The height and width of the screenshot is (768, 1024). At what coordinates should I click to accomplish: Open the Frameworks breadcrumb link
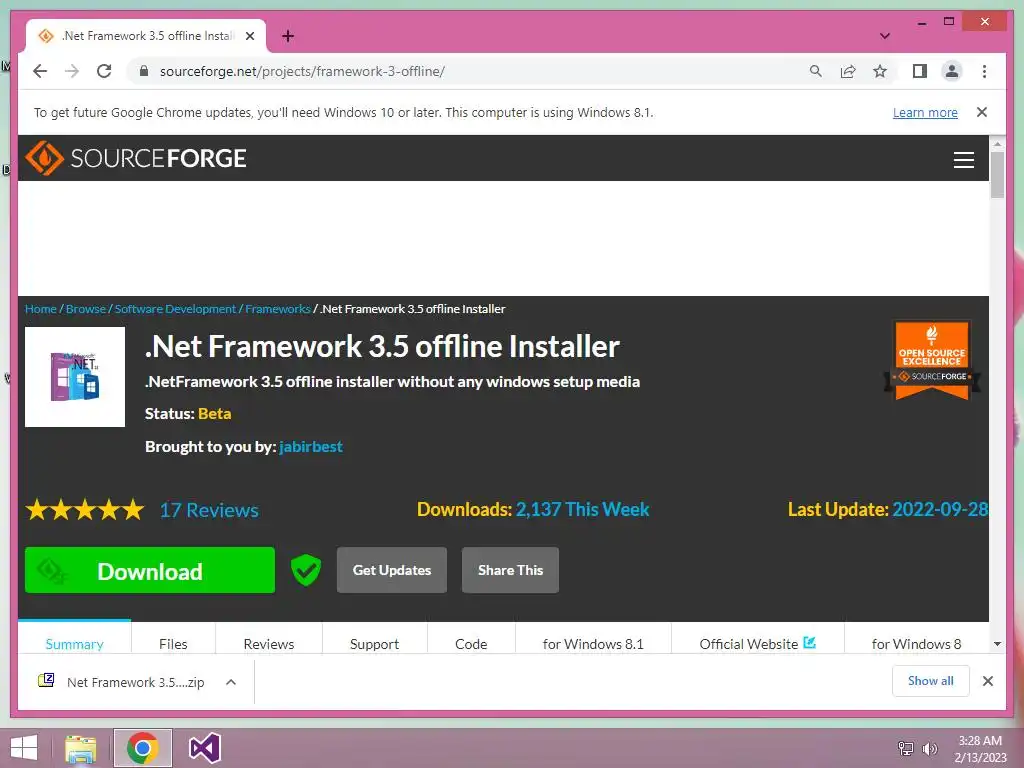[278, 309]
